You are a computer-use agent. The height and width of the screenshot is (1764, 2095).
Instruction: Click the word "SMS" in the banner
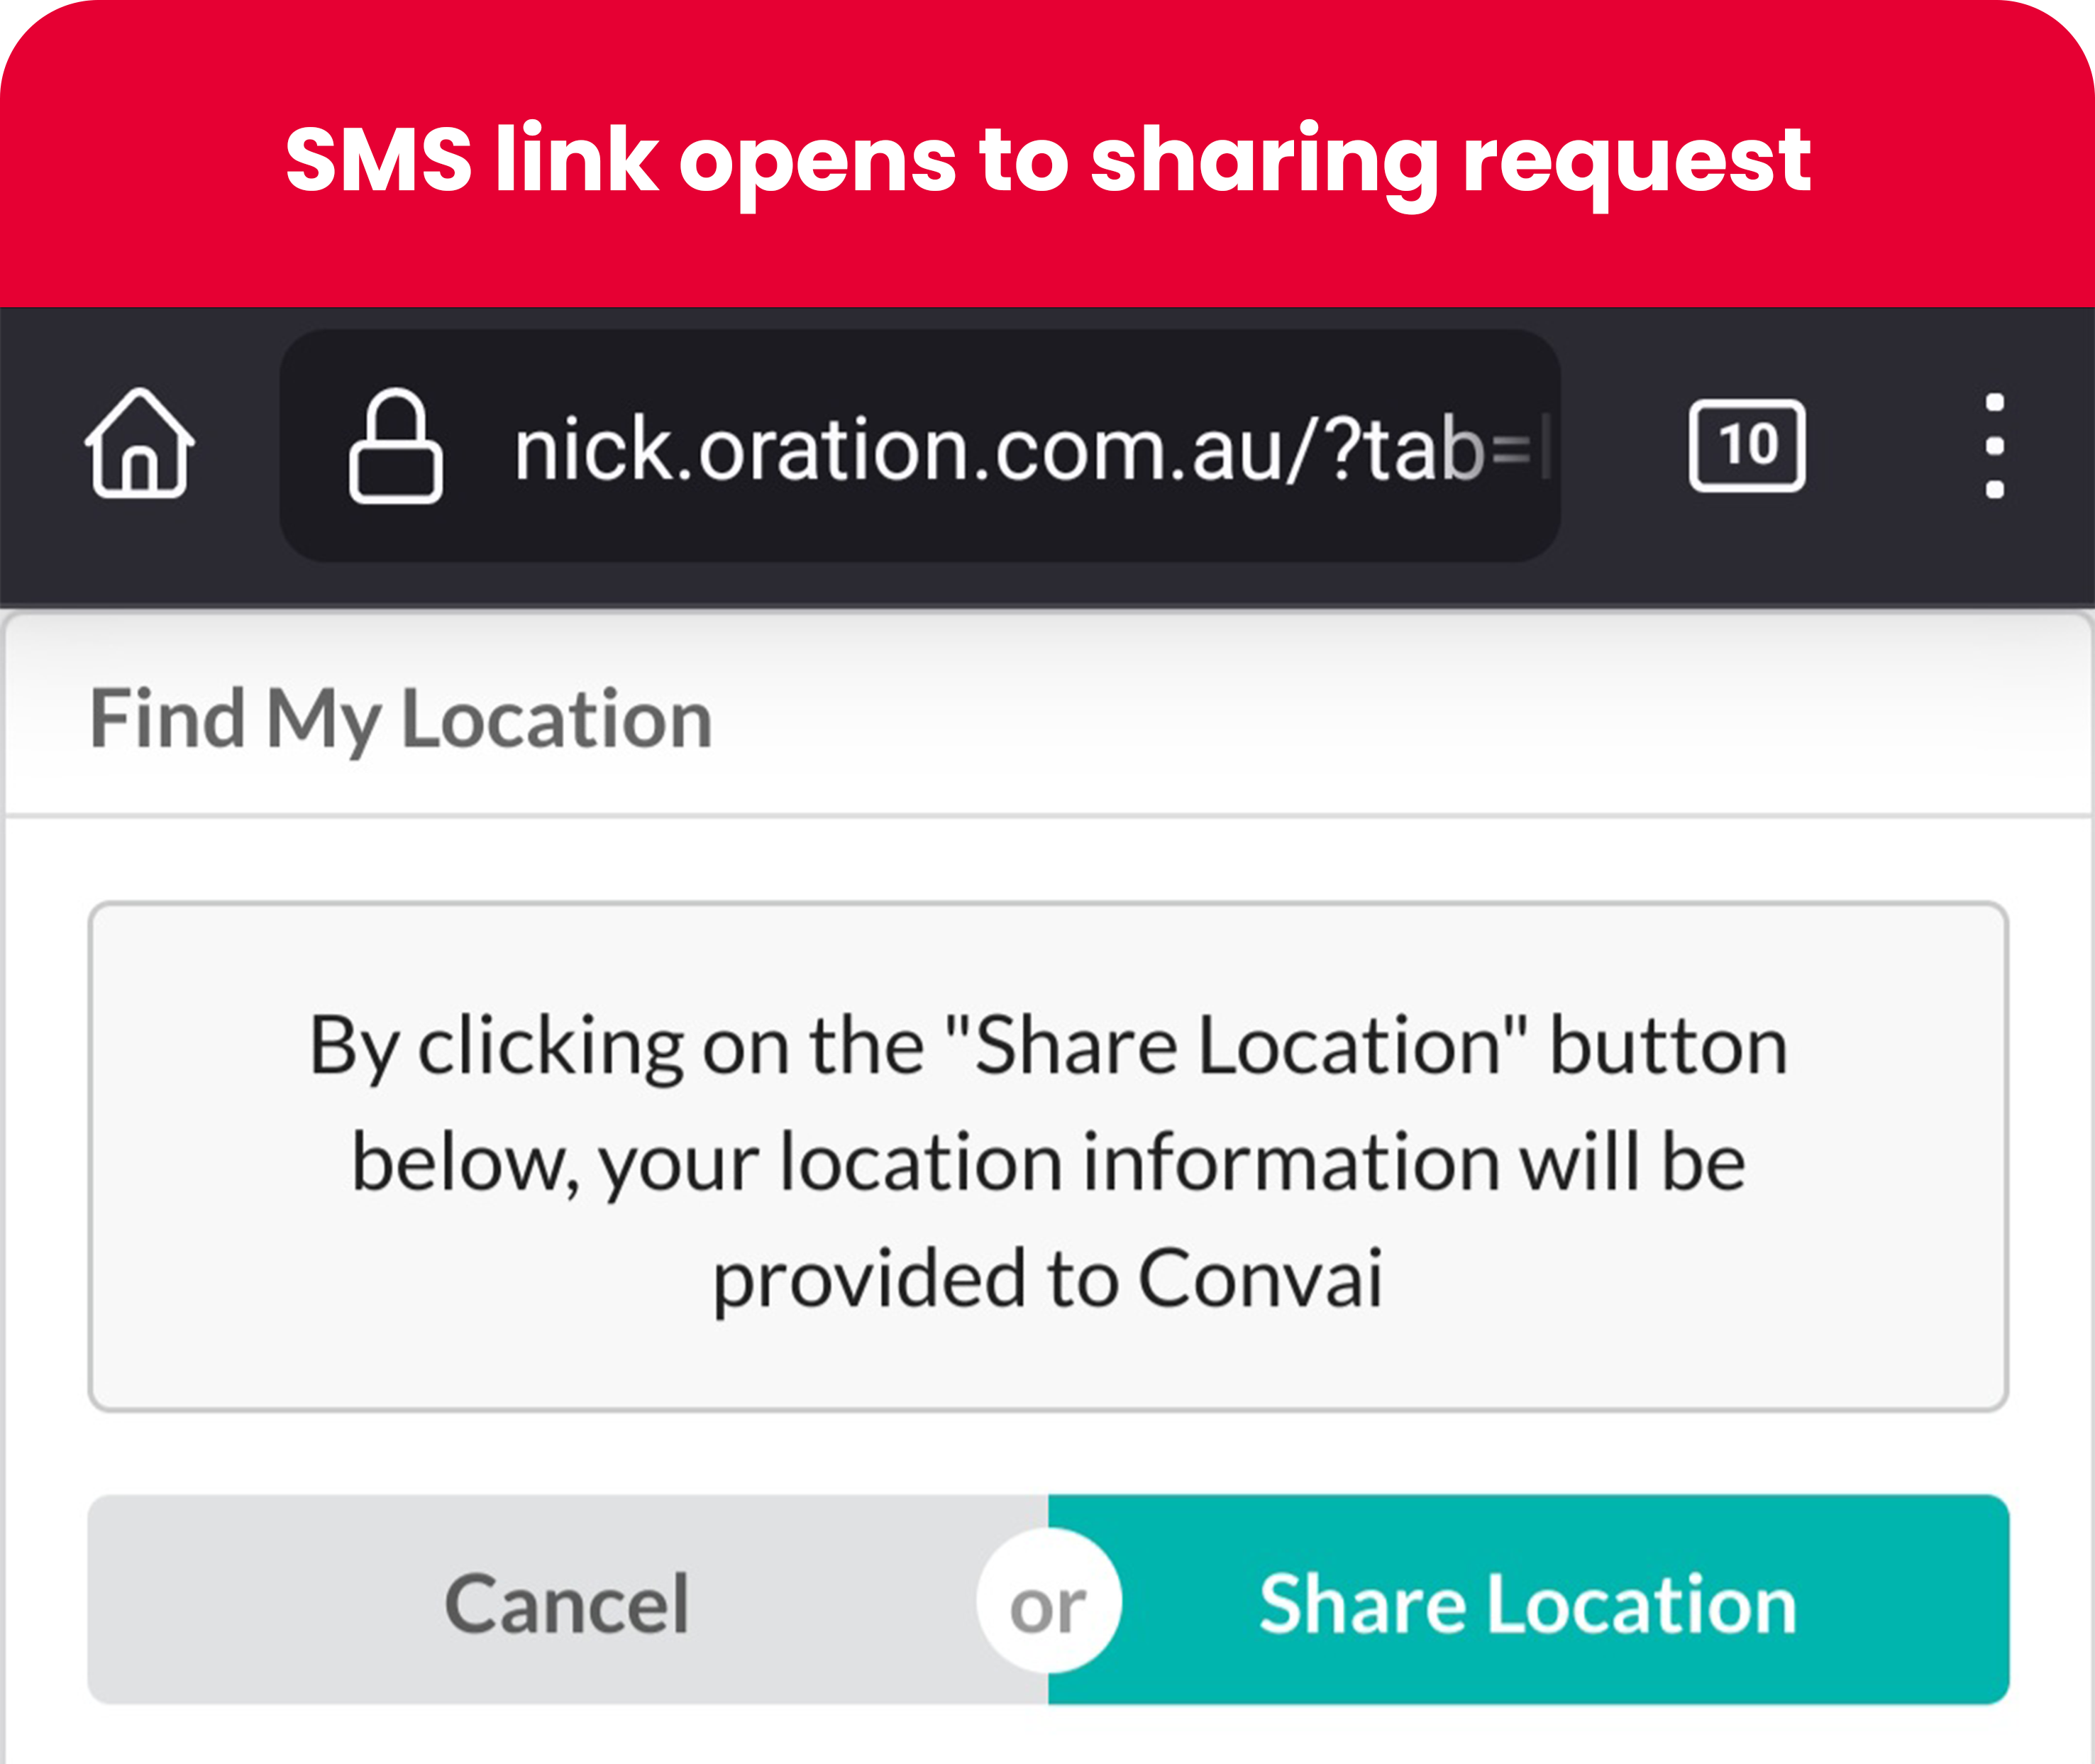[x=378, y=160]
